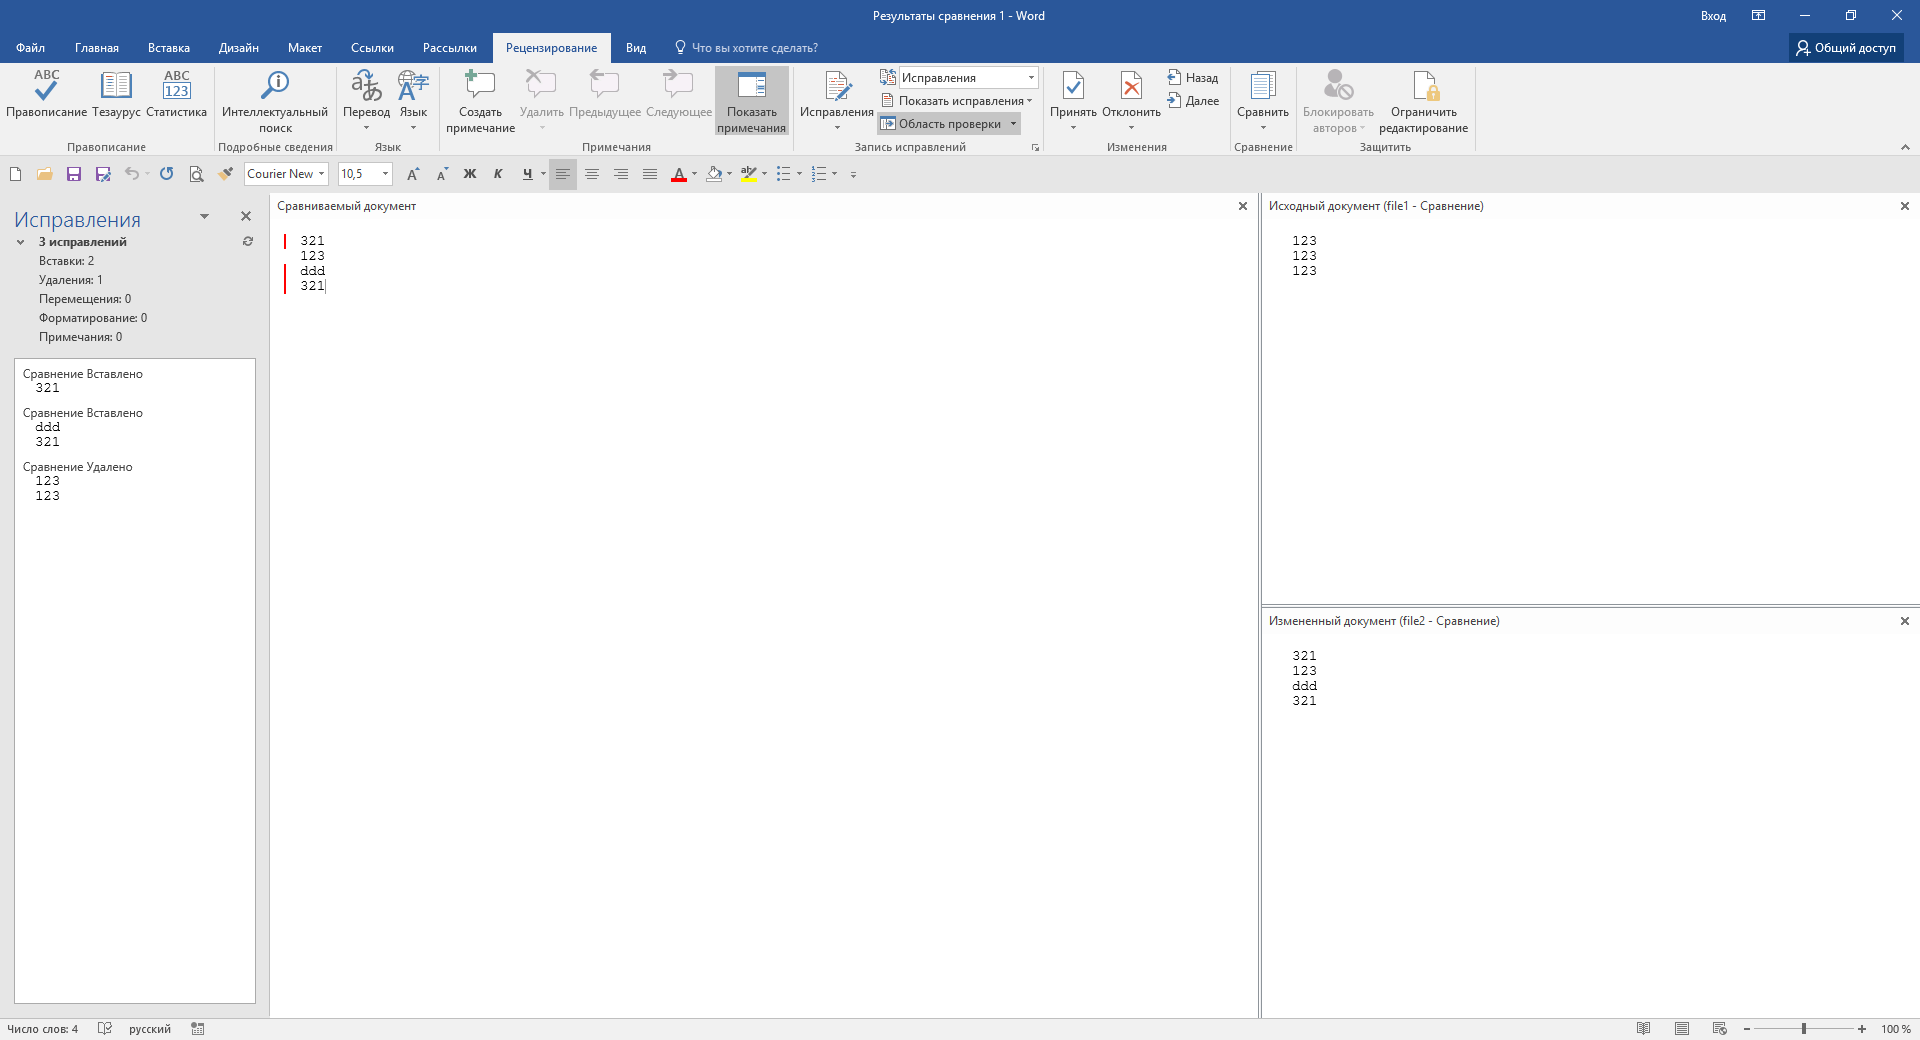Switch to the Дизайн tab
The height and width of the screenshot is (1040, 1920).
click(238, 48)
